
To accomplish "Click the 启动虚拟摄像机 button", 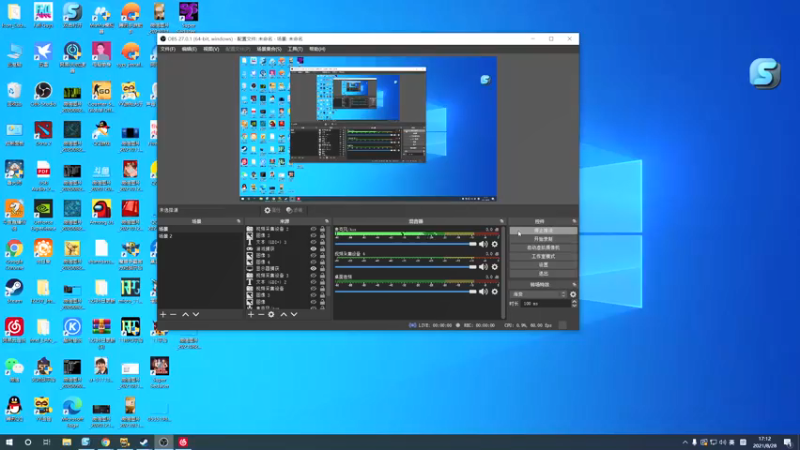I will tap(543, 248).
